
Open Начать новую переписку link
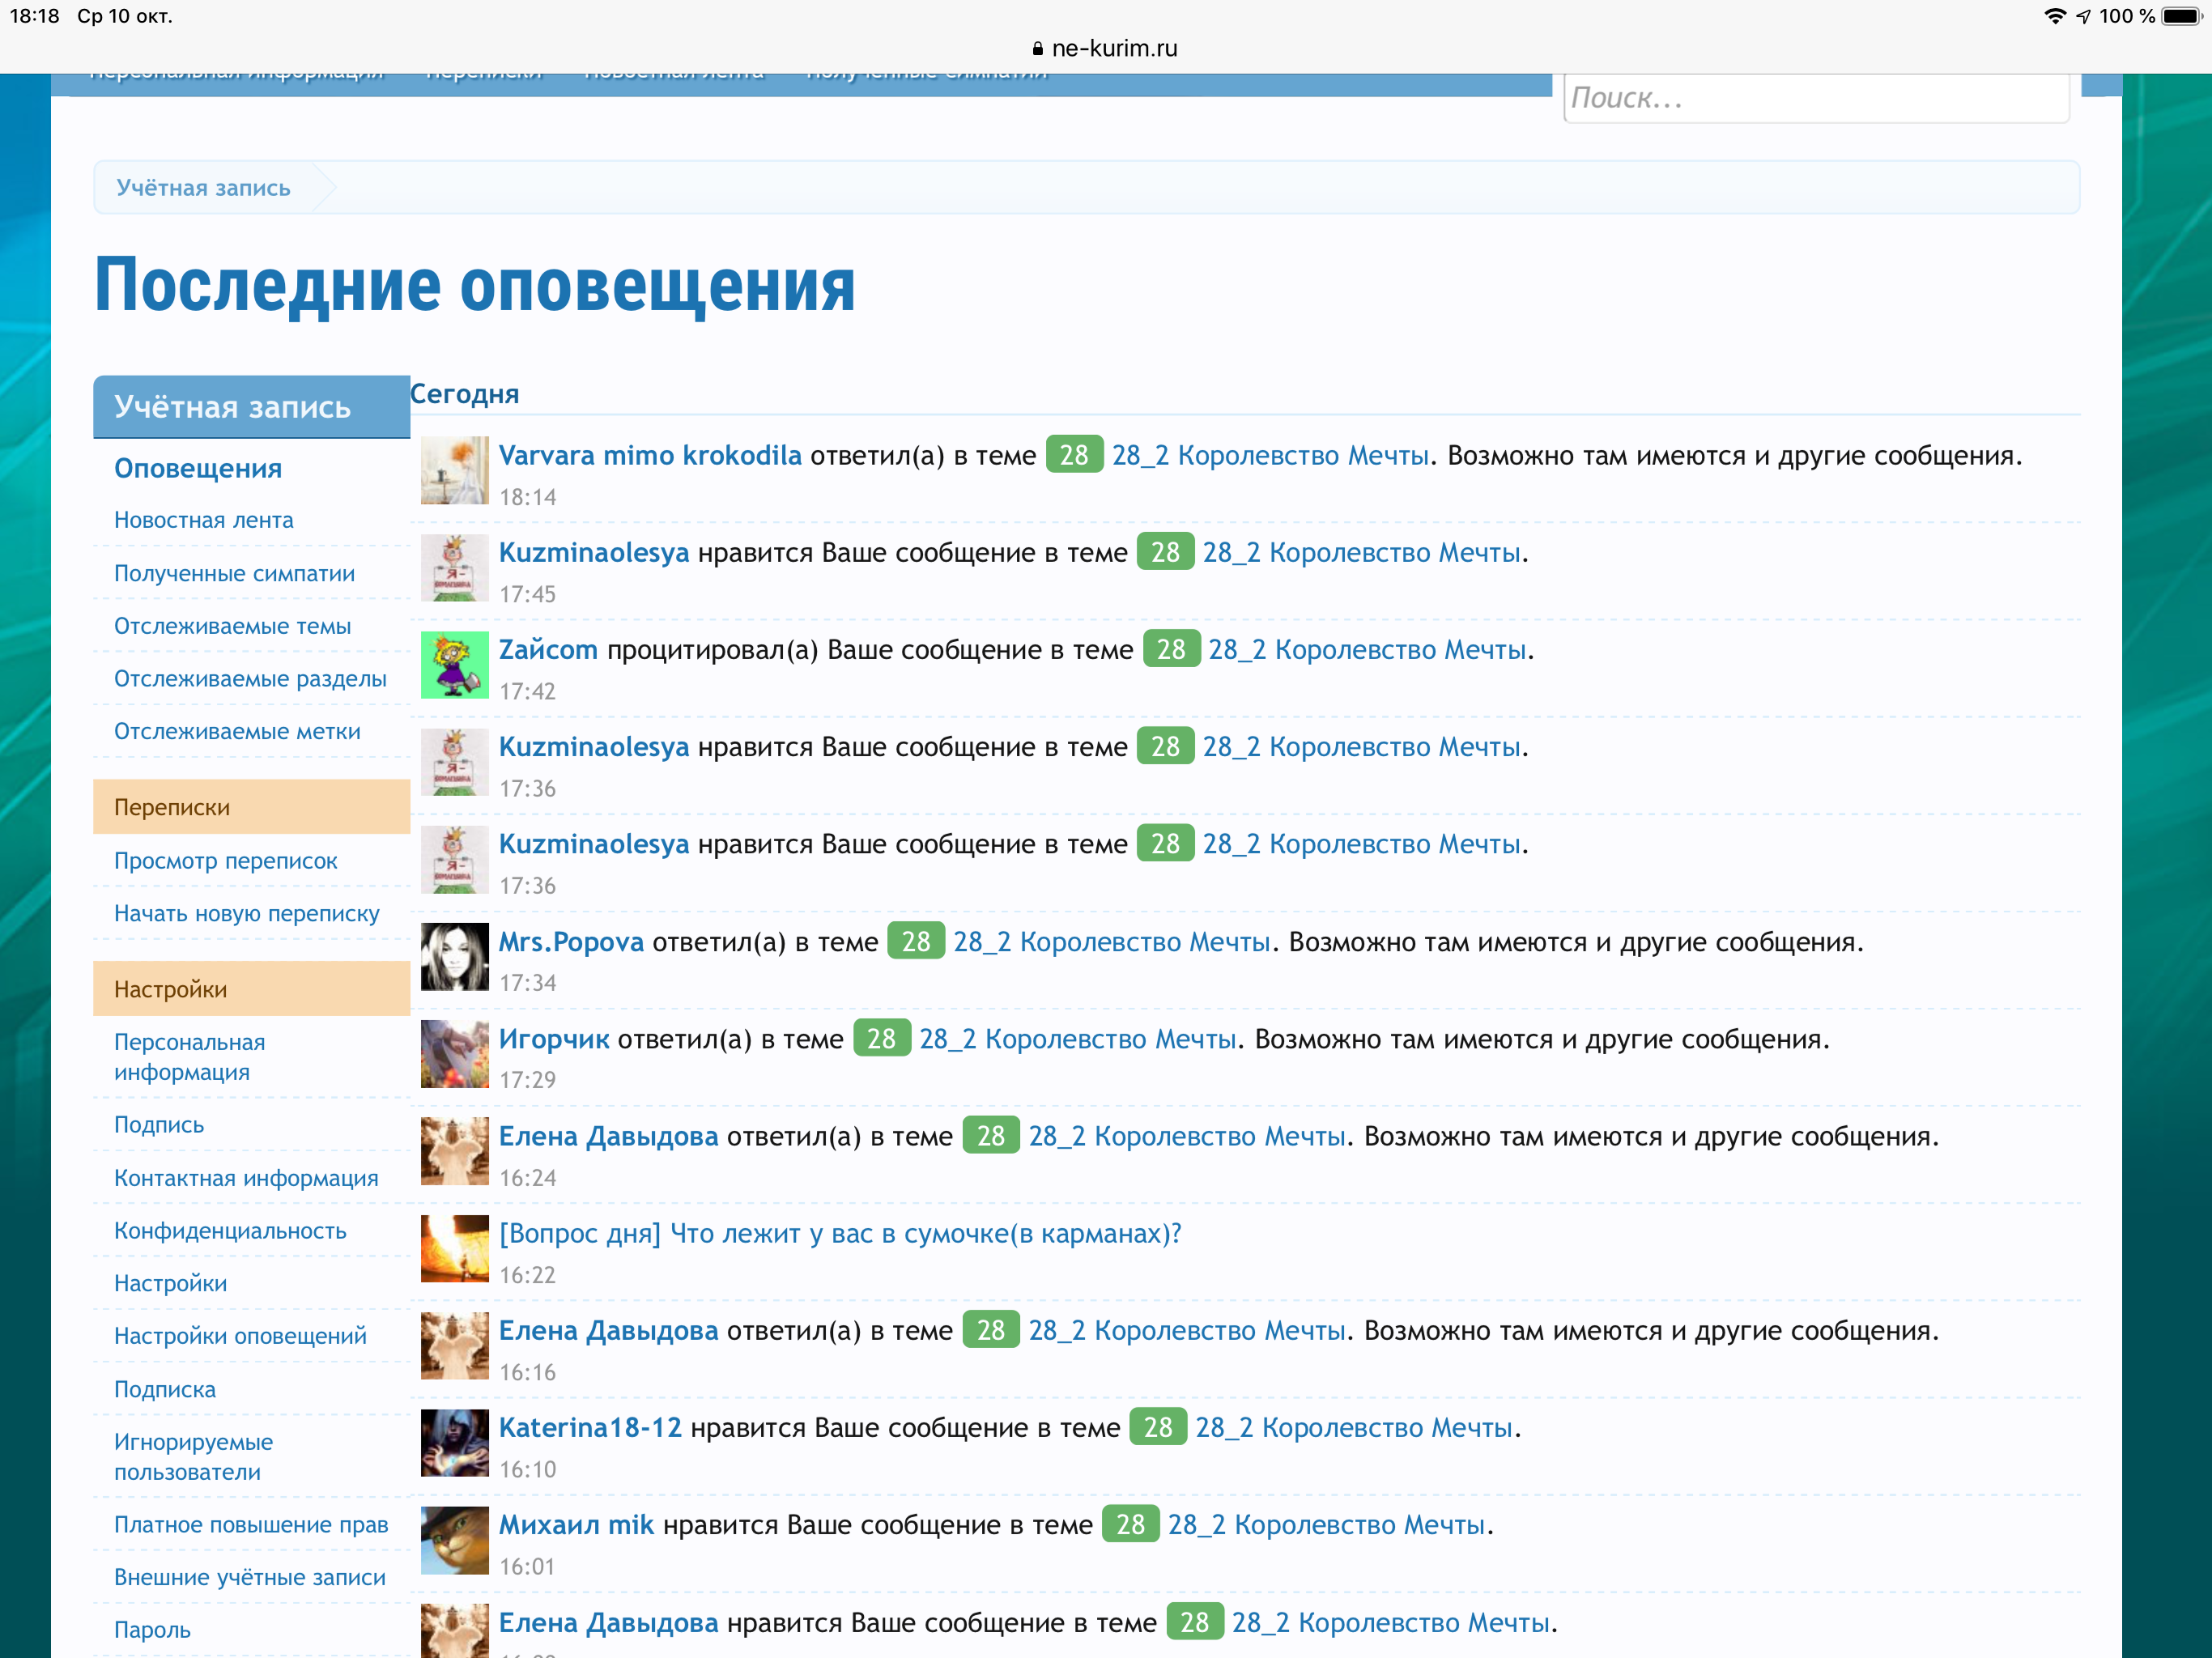coord(246,913)
